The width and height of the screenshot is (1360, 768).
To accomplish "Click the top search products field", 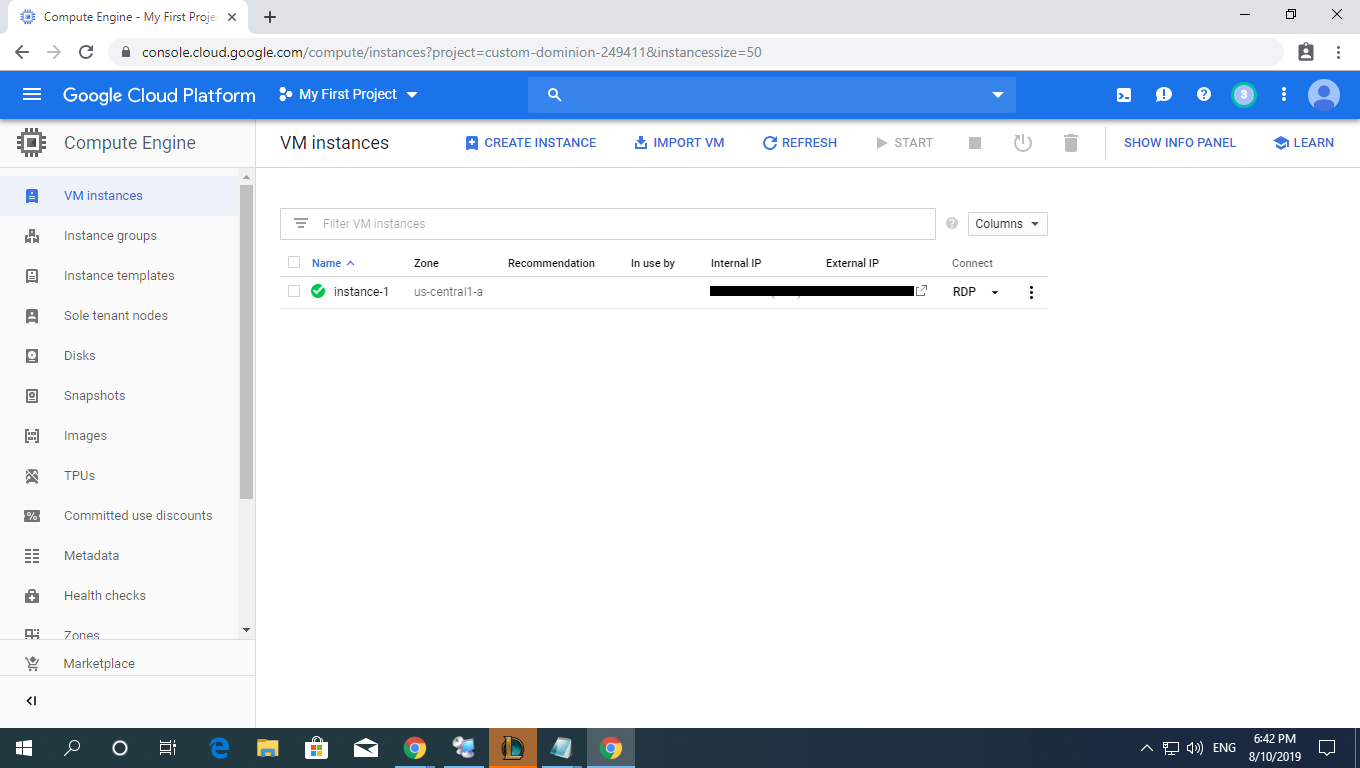I will pyautogui.click(x=772, y=95).
